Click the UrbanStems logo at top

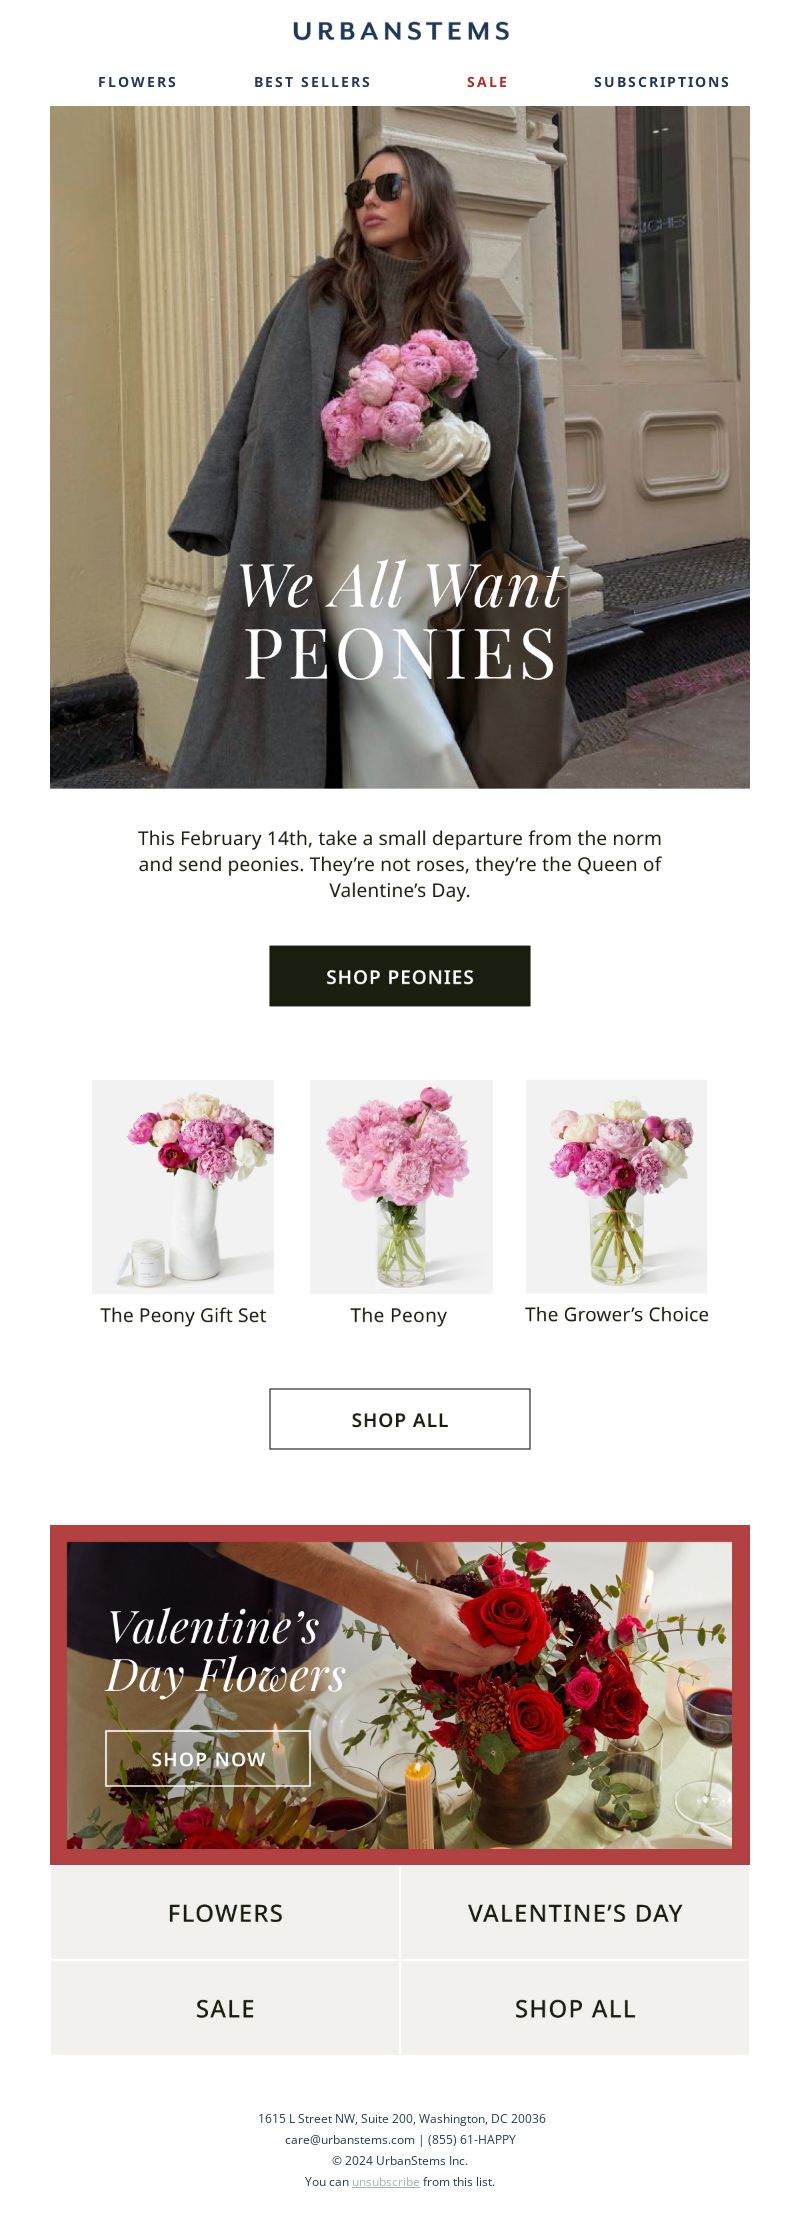[400, 31]
